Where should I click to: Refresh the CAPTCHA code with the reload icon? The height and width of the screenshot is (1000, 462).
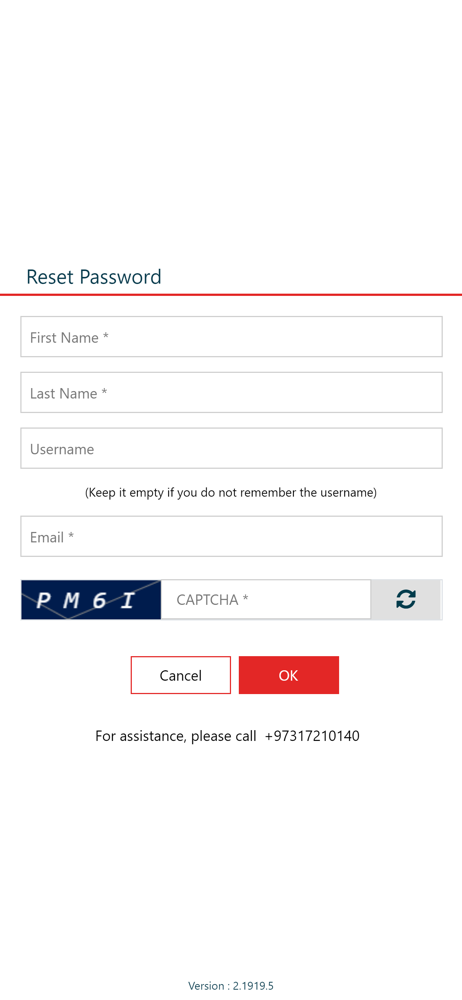(406, 599)
